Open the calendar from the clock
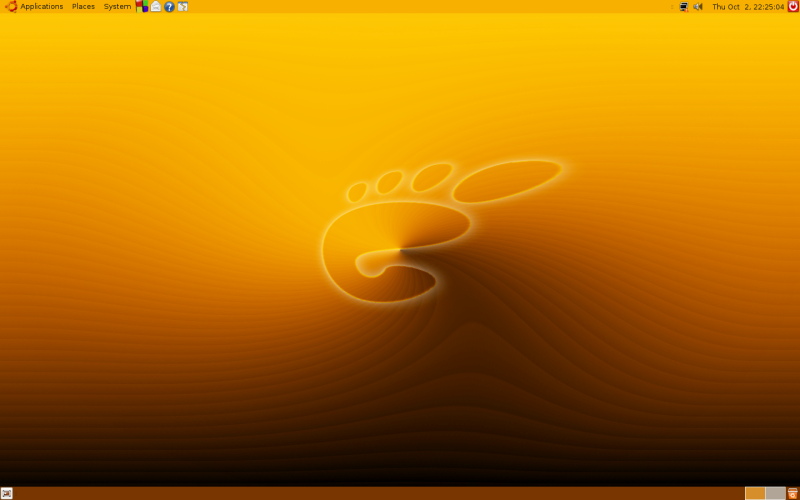 point(748,7)
